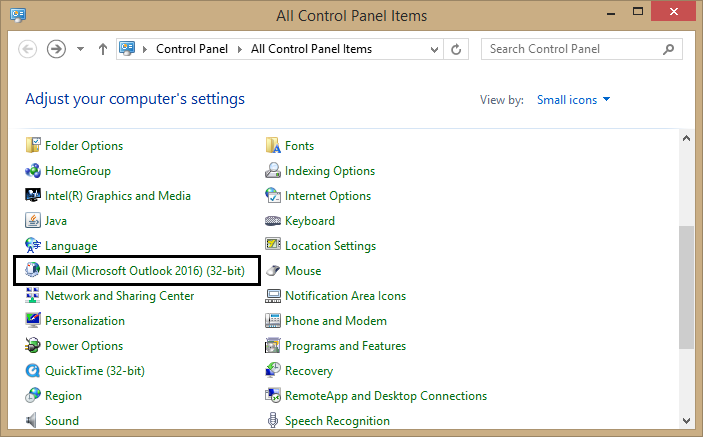Viewport: 703px width, 437px height.
Task: Open the recent locations dropdown arrow
Action: (x=80, y=49)
